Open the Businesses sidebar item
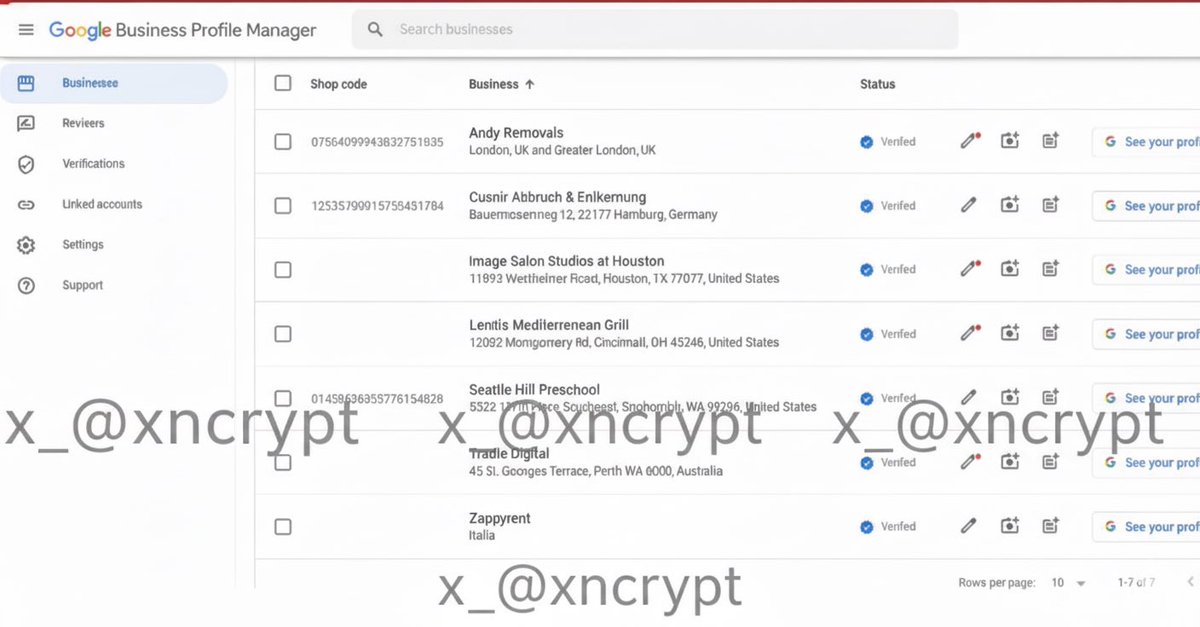Viewport: 1200px width, 627px height. coord(114,84)
